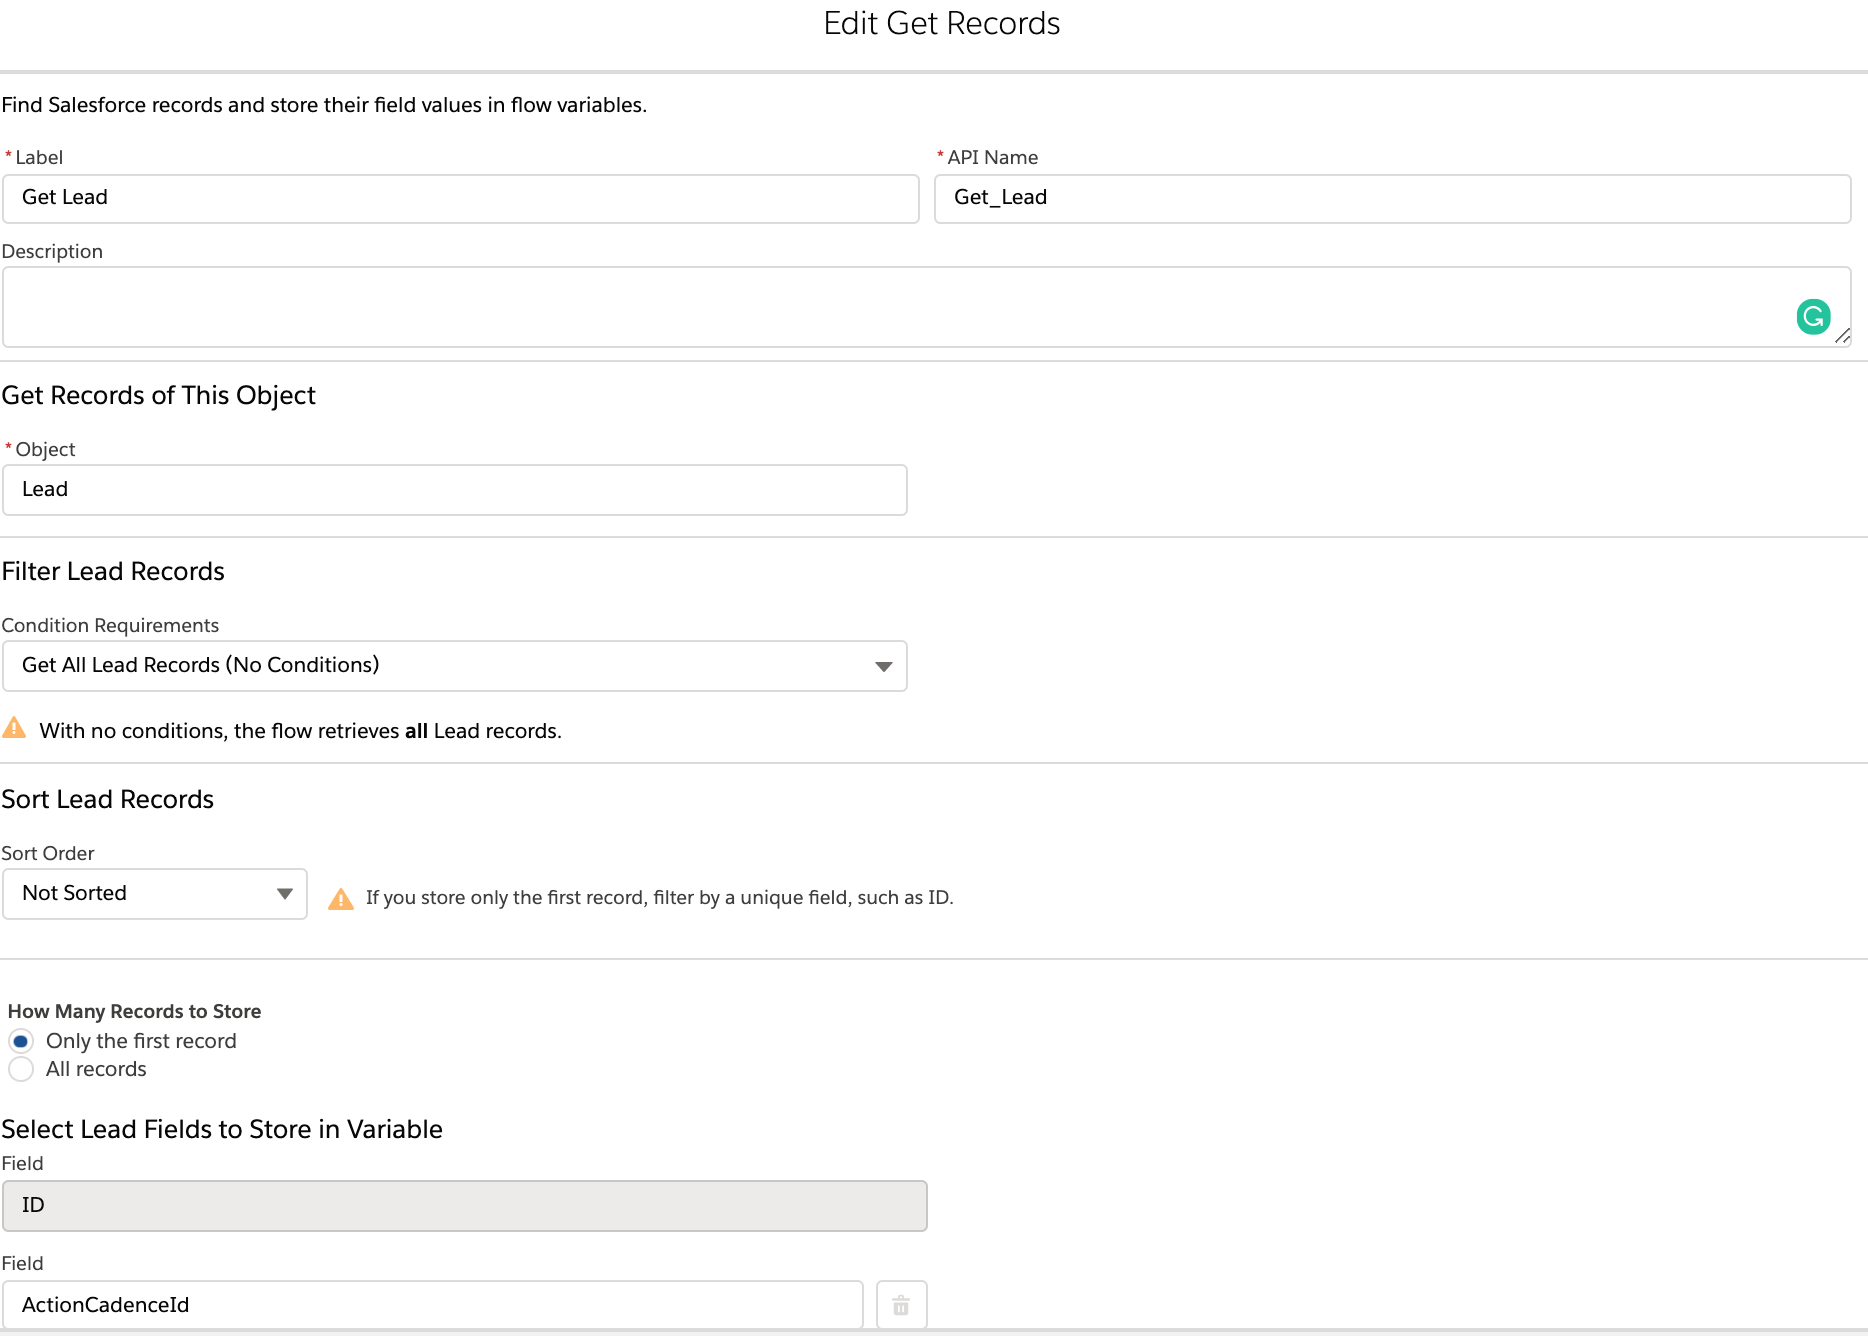Click the trash icon beside ActionCadenceId field
The height and width of the screenshot is (1336, 1868).
901,1305
